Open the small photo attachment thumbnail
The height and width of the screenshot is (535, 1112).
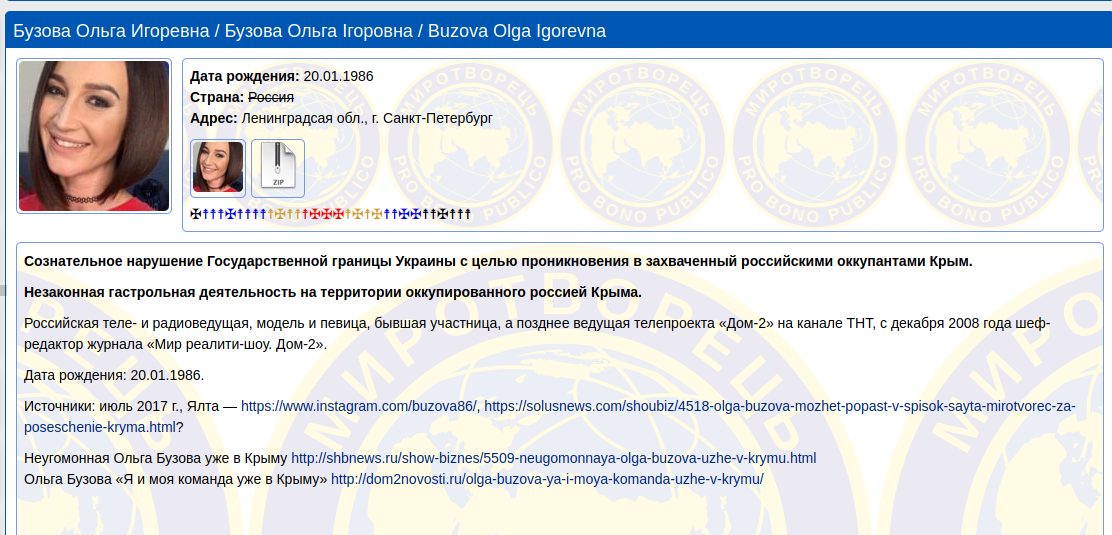click(218, 168)
